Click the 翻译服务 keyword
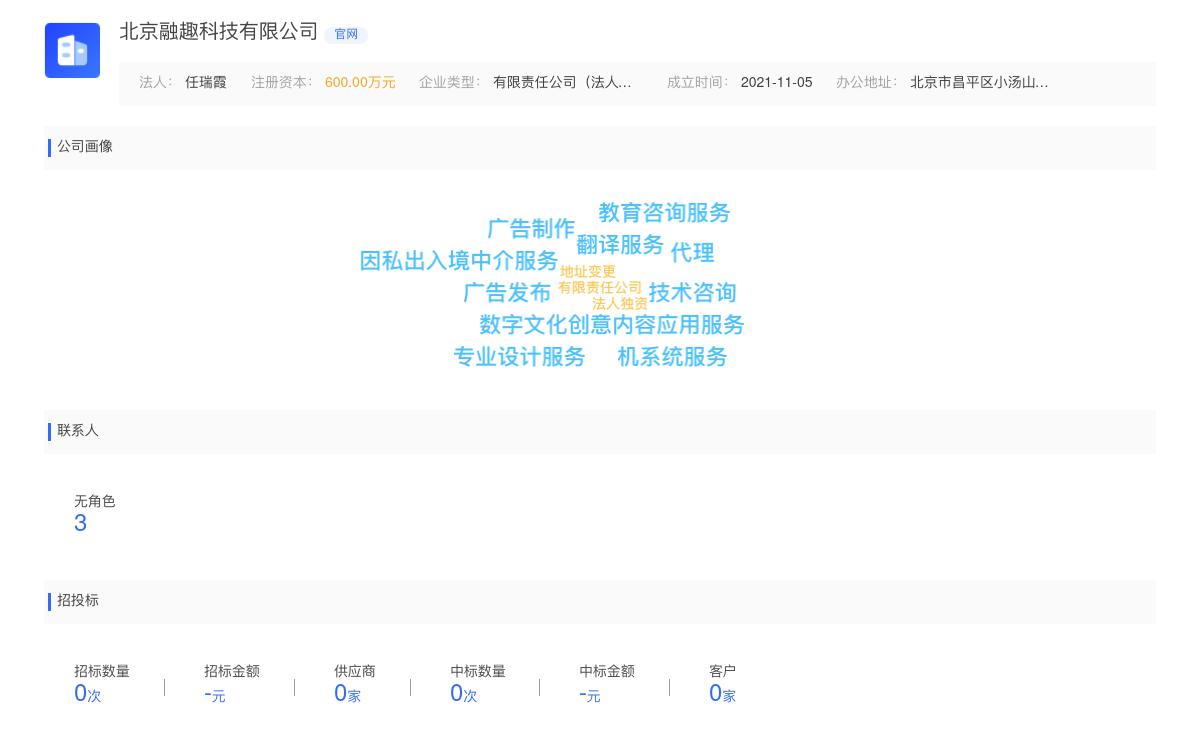The image size is (1200, 752). 620,245
